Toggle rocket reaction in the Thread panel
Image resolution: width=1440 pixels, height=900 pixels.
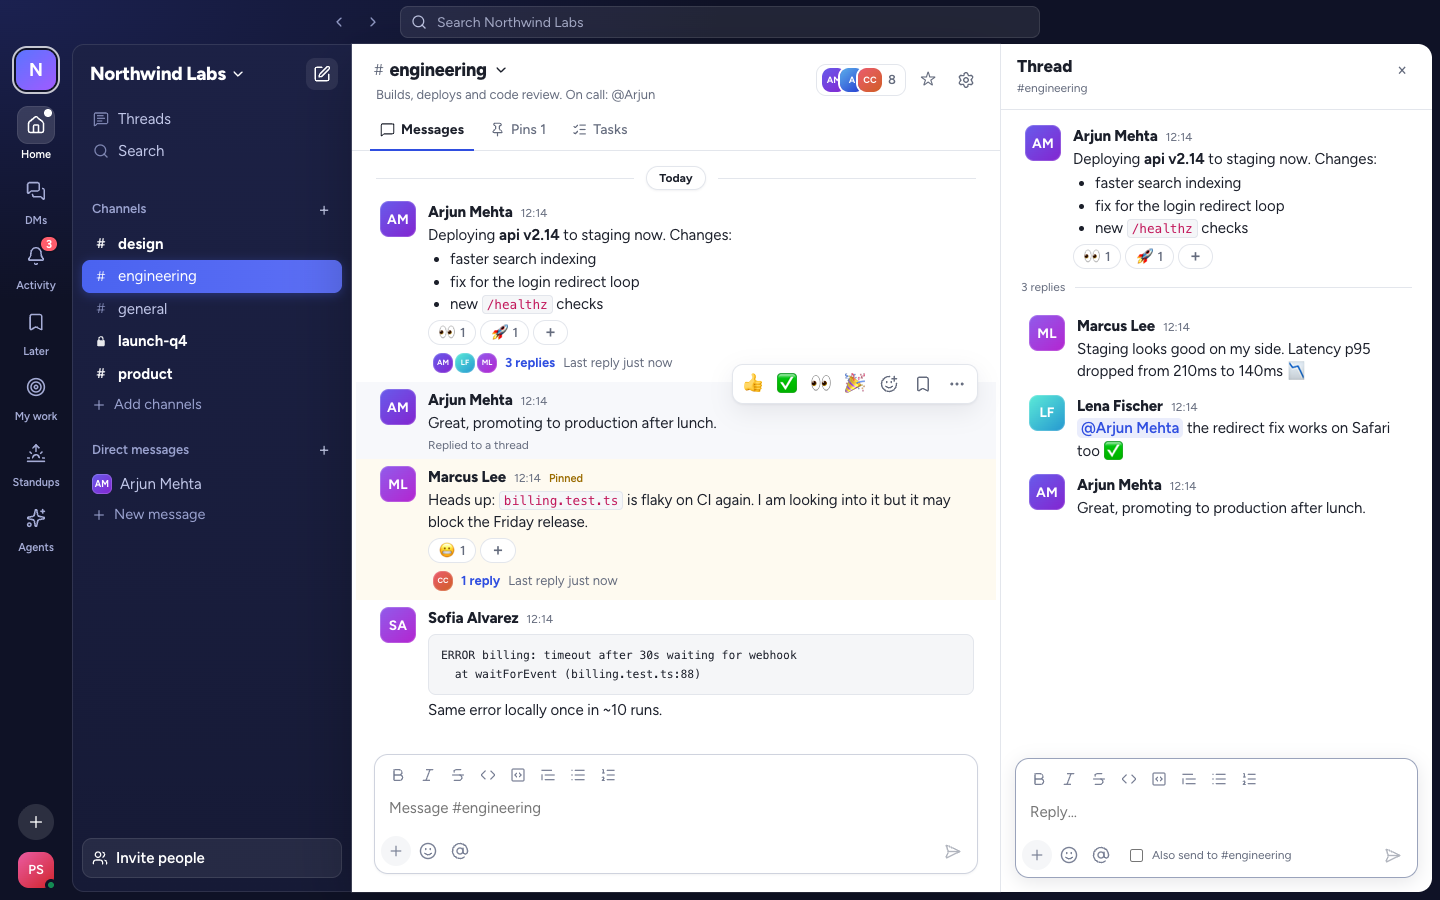pos(1150,256)
